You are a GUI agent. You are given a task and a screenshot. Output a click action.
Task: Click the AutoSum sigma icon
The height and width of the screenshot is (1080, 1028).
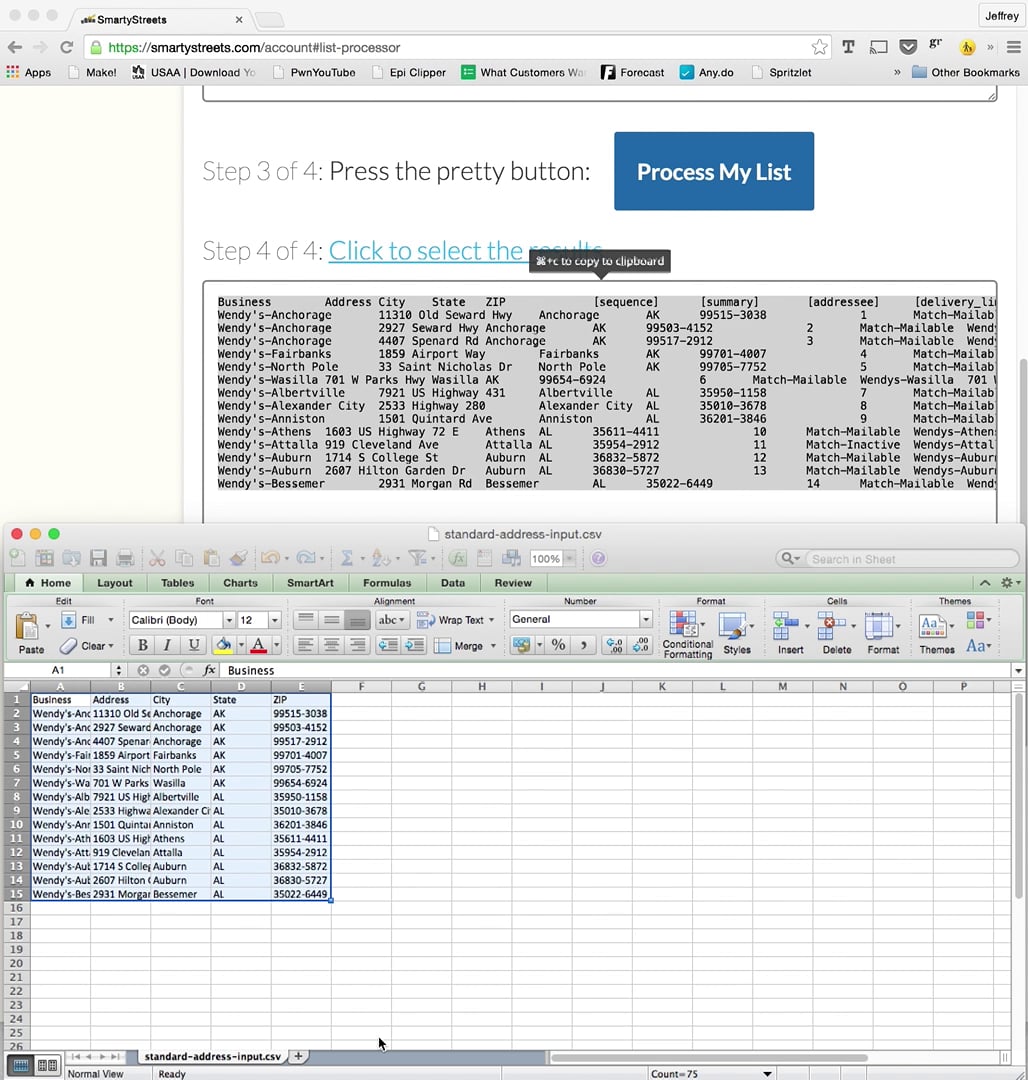click(x=347, y=558)
